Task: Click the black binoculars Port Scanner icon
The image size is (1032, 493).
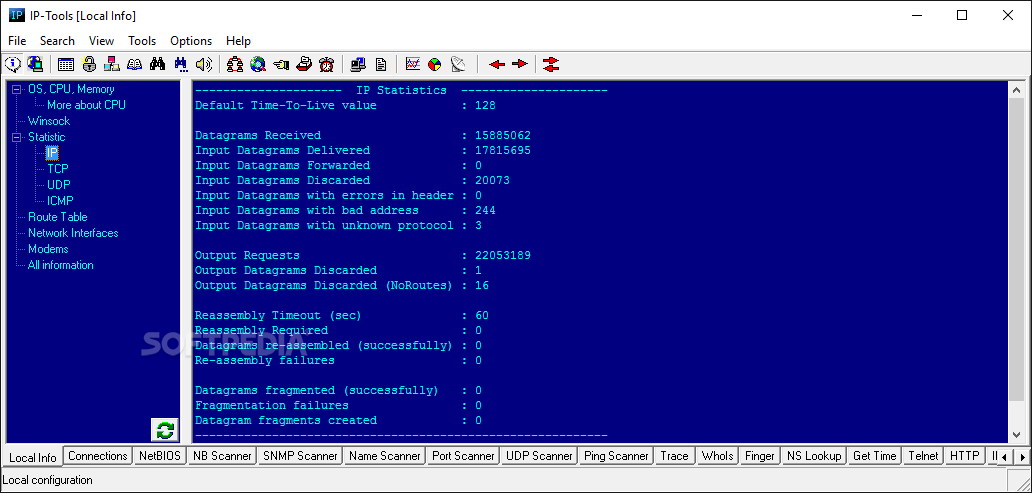Action: click(157, 64)
